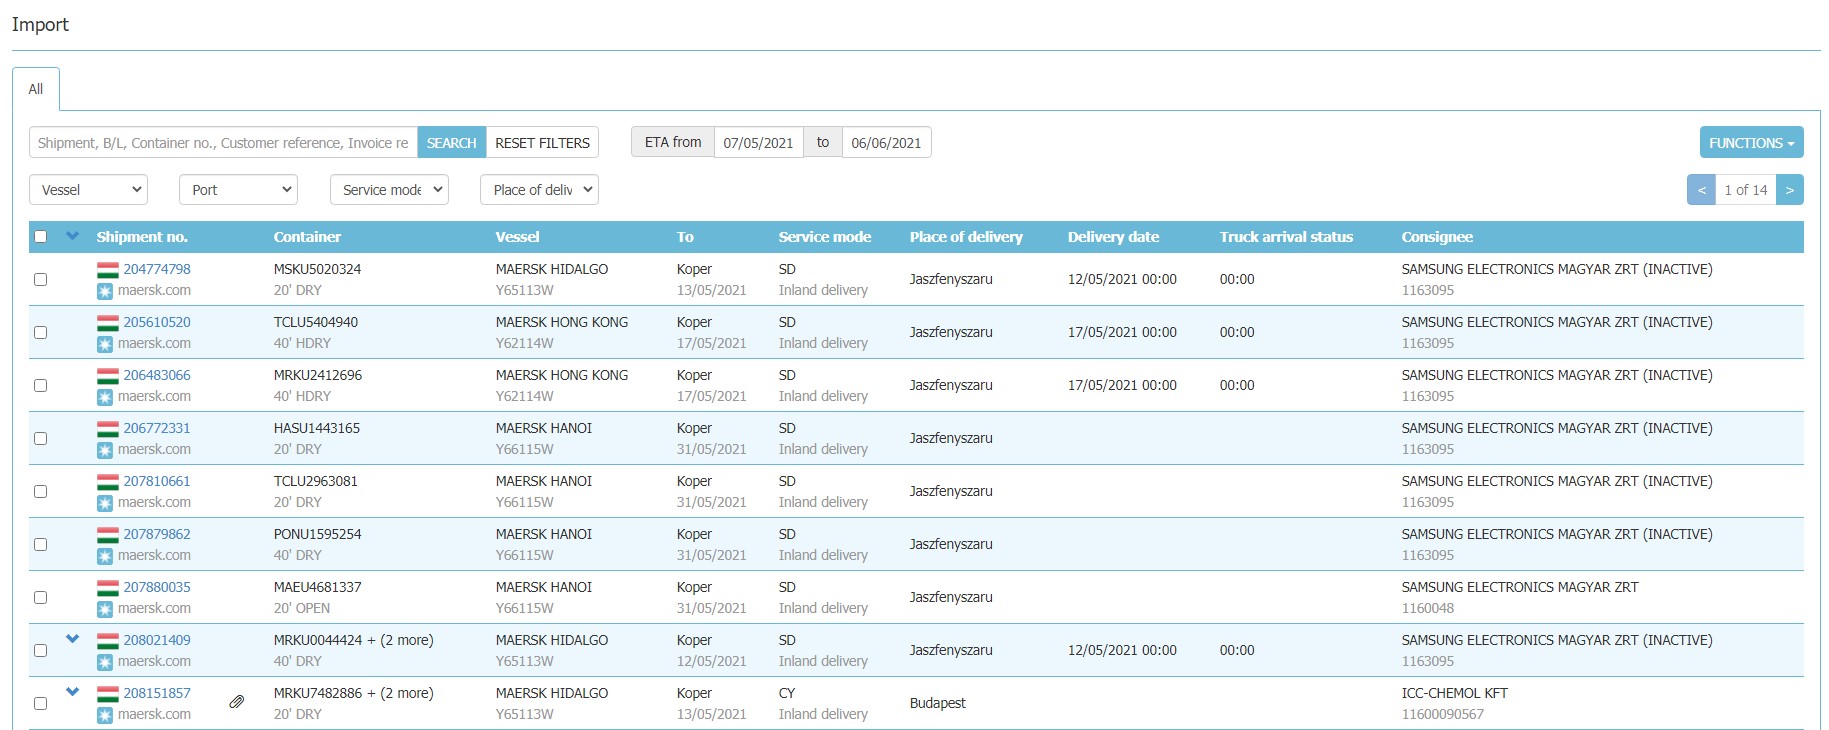Click Maersk star icon in row 207879862
The image size is (1829, 730).
pos(105,556)
